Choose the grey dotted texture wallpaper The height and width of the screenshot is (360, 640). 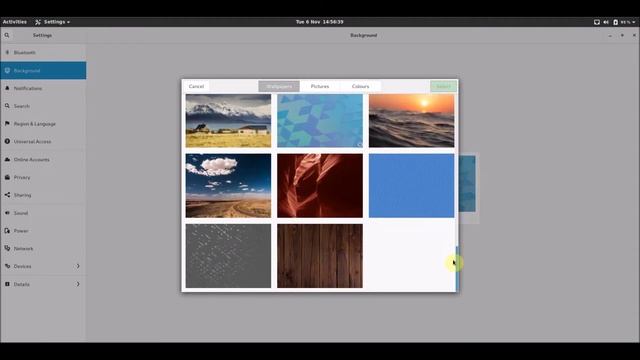tap(228, 256)
